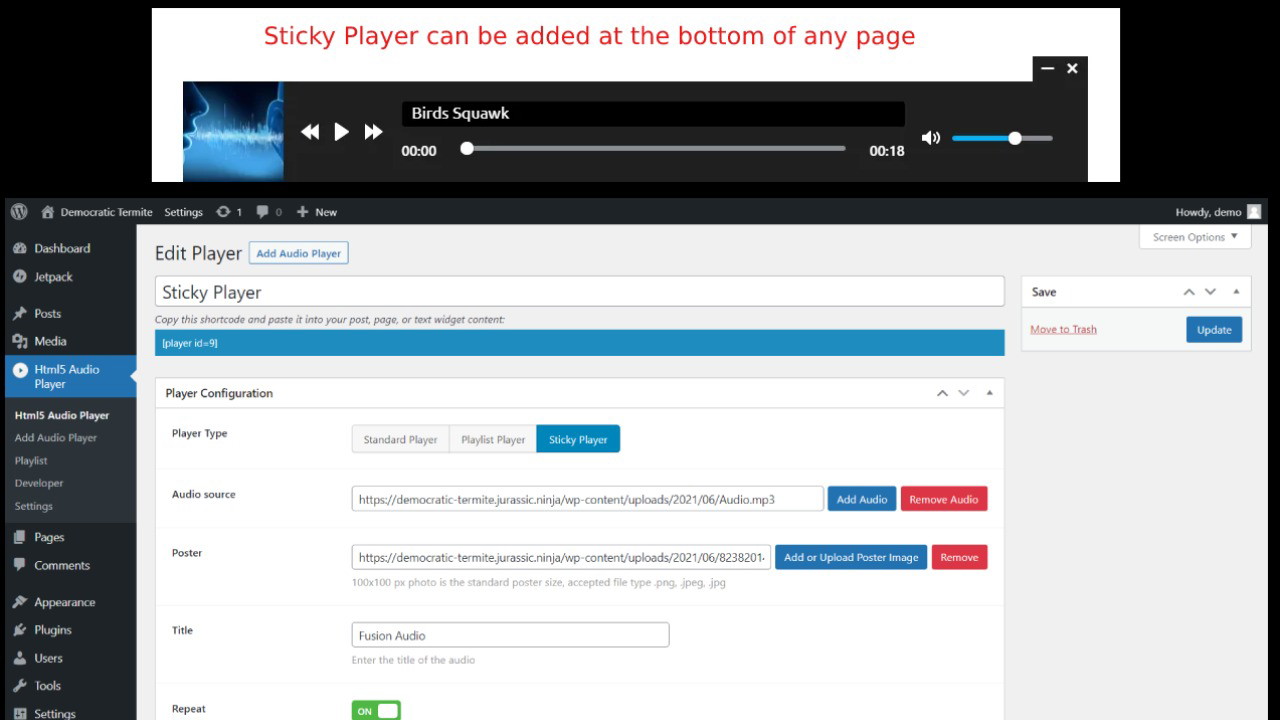Open the Playlist submenu item
The height and width of the screenshot is (720, 1280).
tap(31, 461)
